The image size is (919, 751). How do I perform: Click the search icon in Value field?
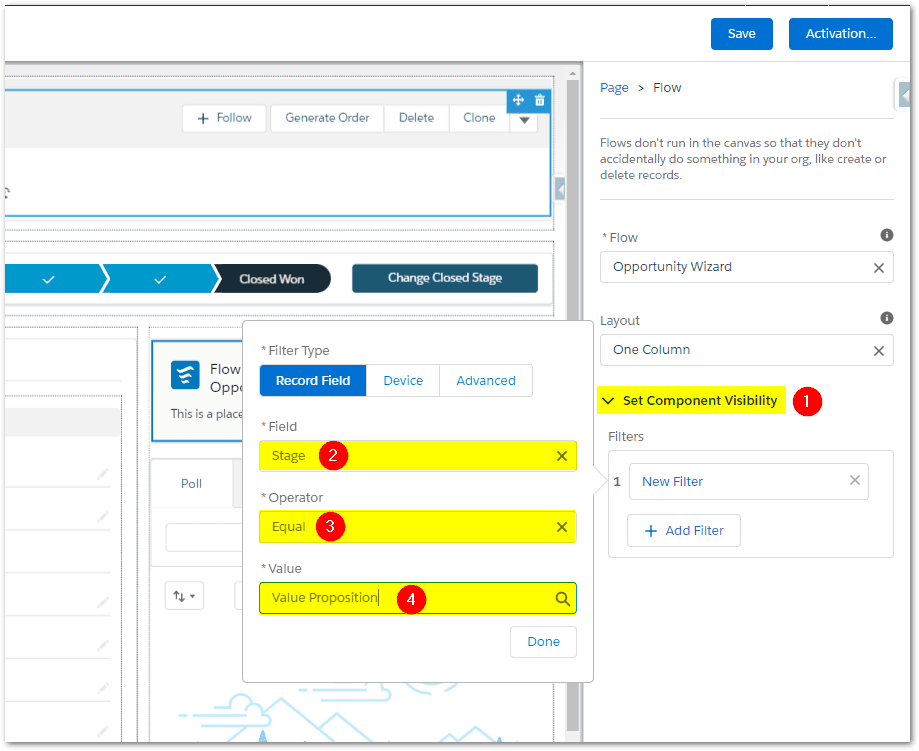pos(562,599)
